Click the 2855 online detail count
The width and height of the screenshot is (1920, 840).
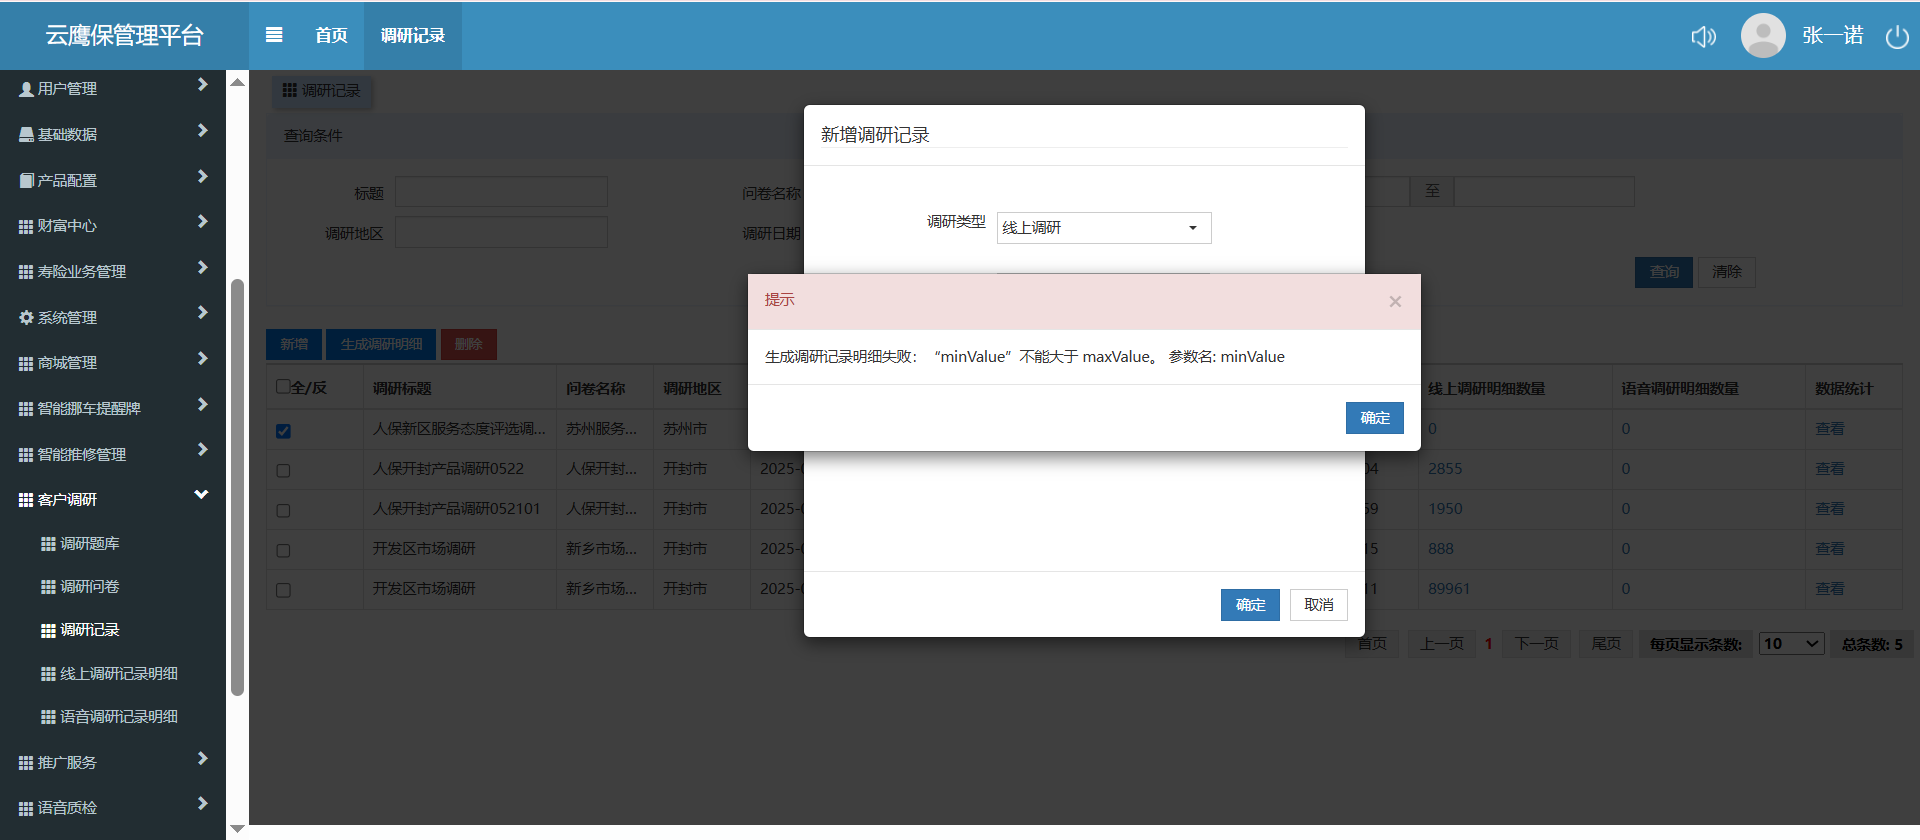pyautogui.click(x=1445, y=469)
